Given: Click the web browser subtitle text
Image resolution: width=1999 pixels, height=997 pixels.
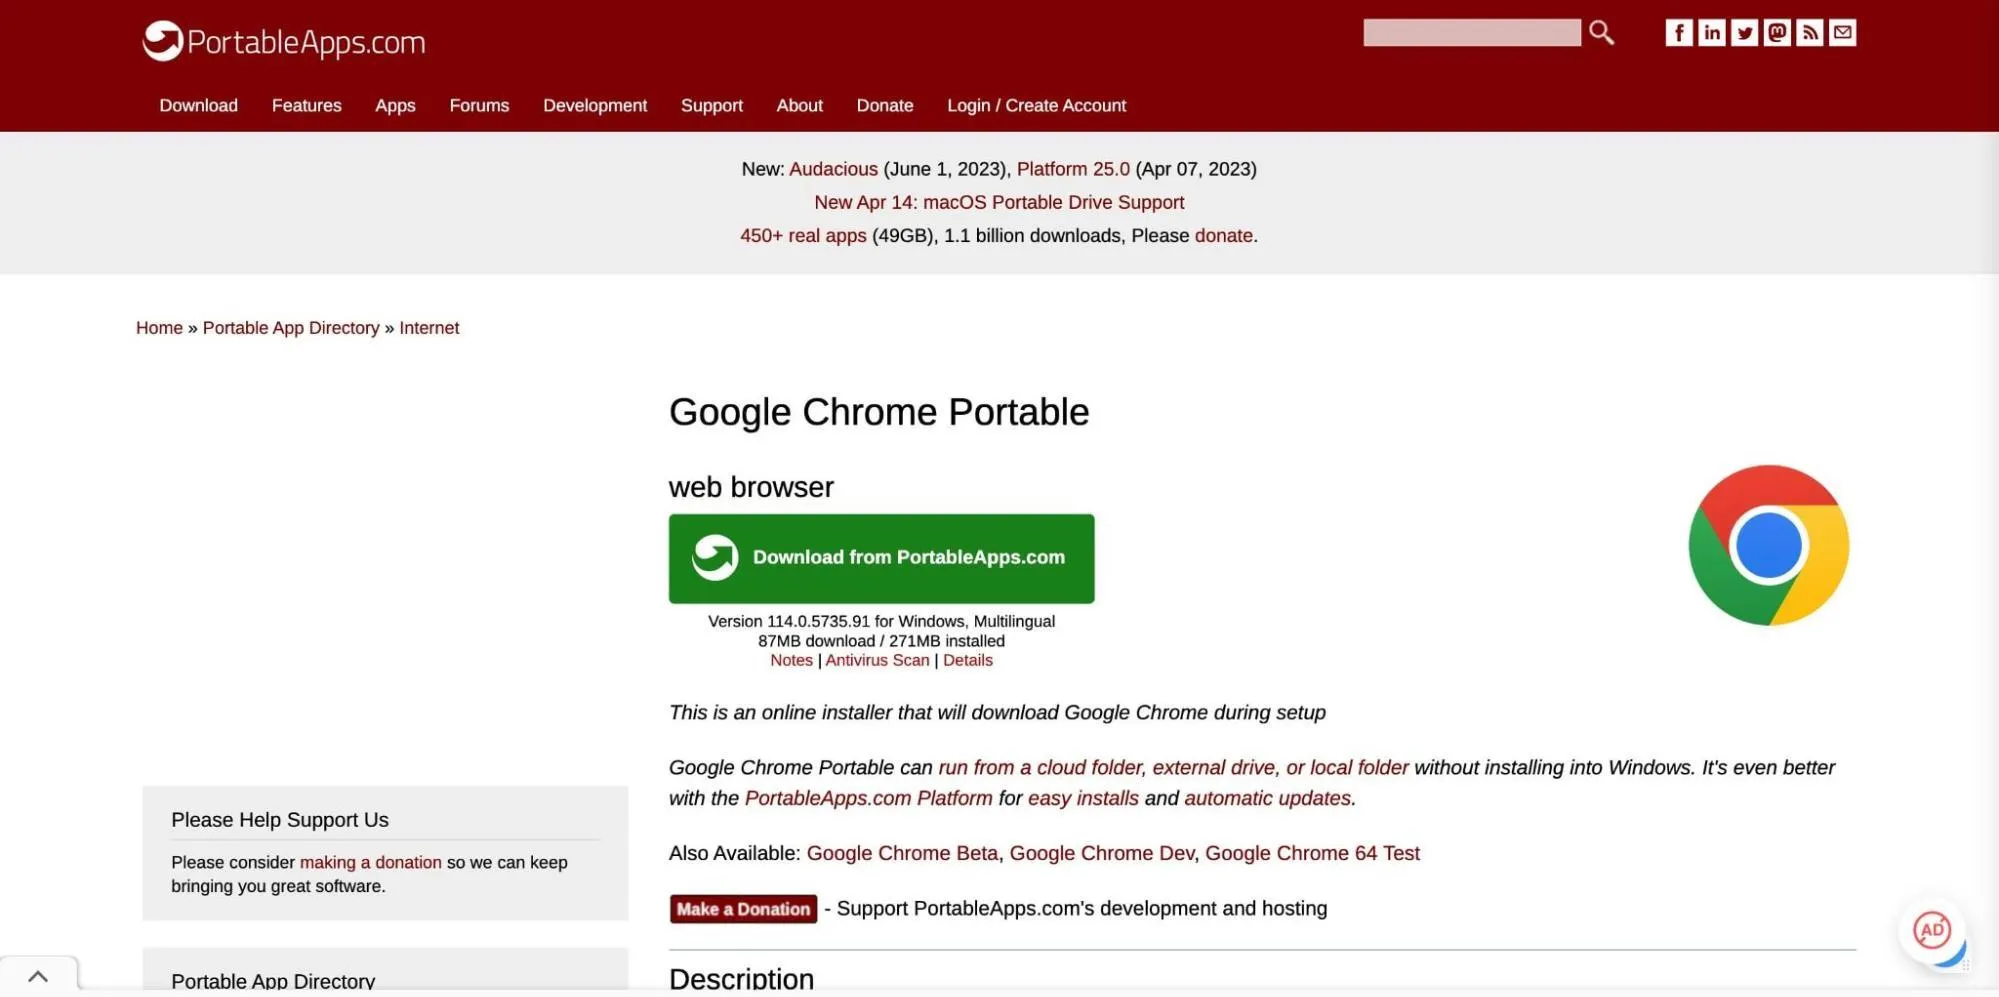Looking at the screenshot, I should (x=751, y=487).
